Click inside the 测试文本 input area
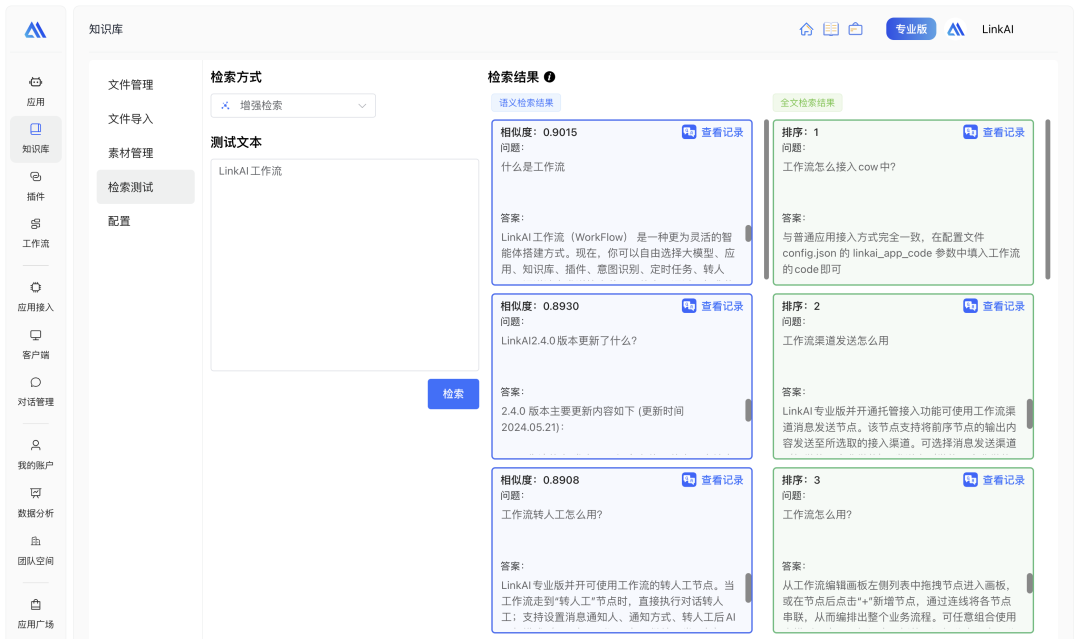Screen dimensions: 1080x639 point(344,260)
